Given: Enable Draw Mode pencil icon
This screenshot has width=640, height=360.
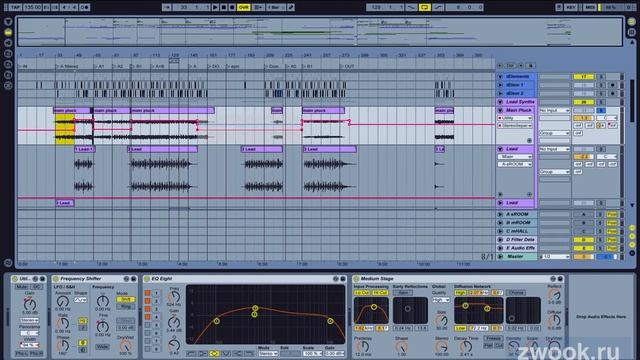Looking at the screenshot, I should [291, 7].
